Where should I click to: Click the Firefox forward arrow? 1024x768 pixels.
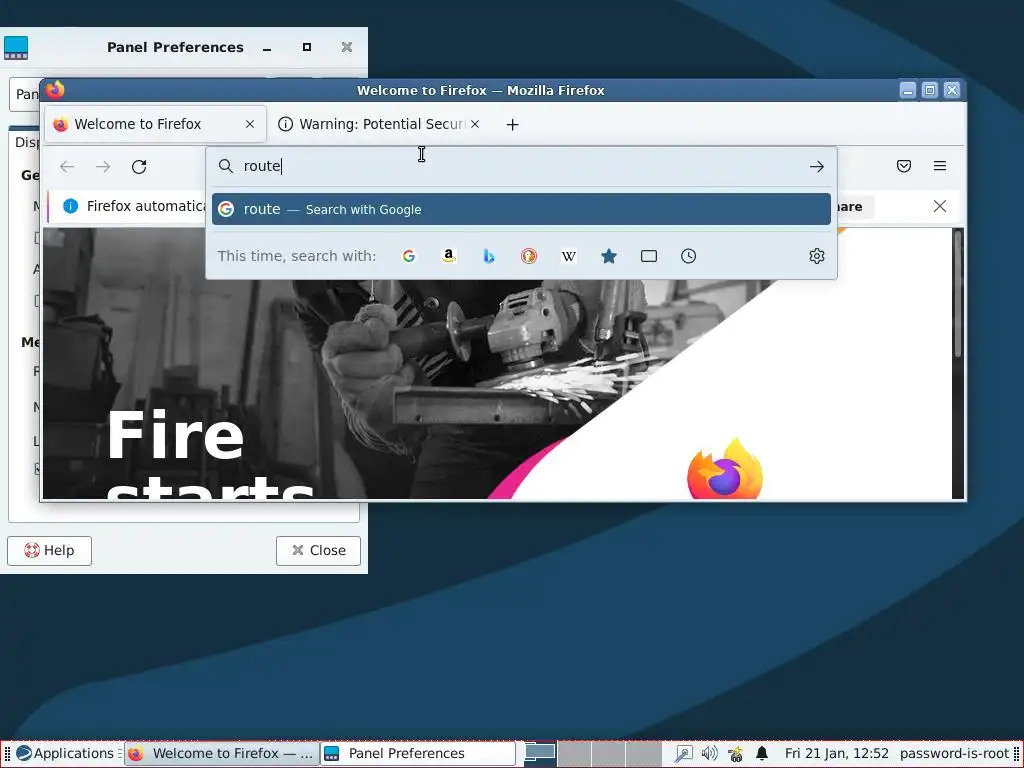(x=103, y=167)
